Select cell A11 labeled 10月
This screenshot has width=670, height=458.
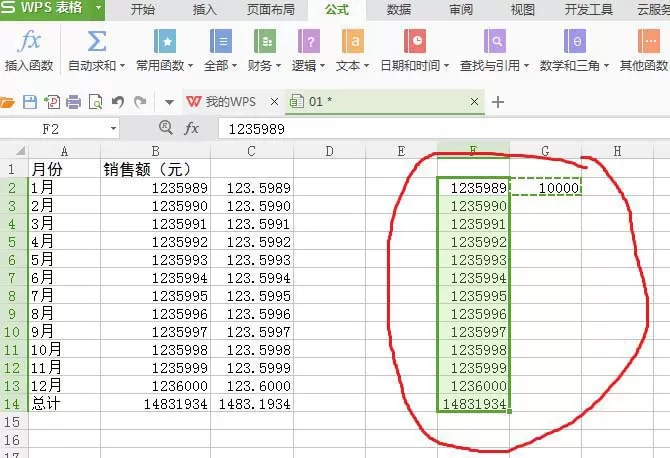64,350
